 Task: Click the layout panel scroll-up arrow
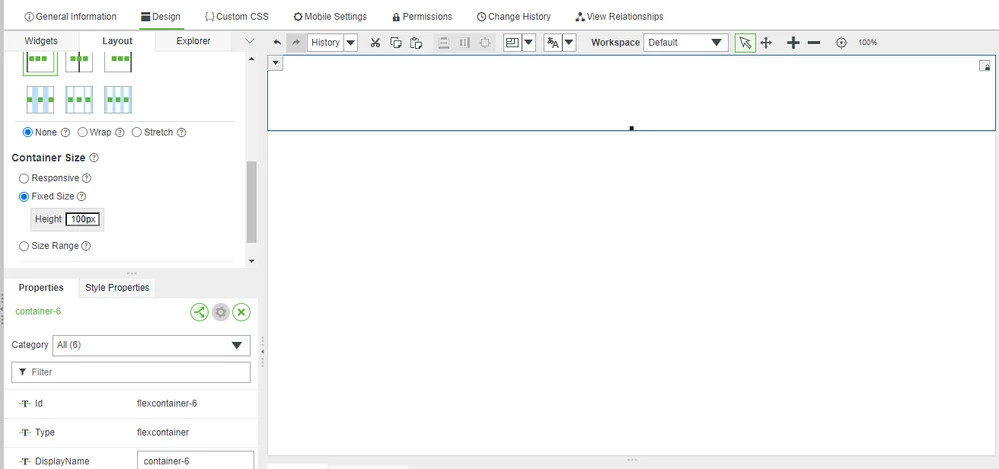point(252,59)
